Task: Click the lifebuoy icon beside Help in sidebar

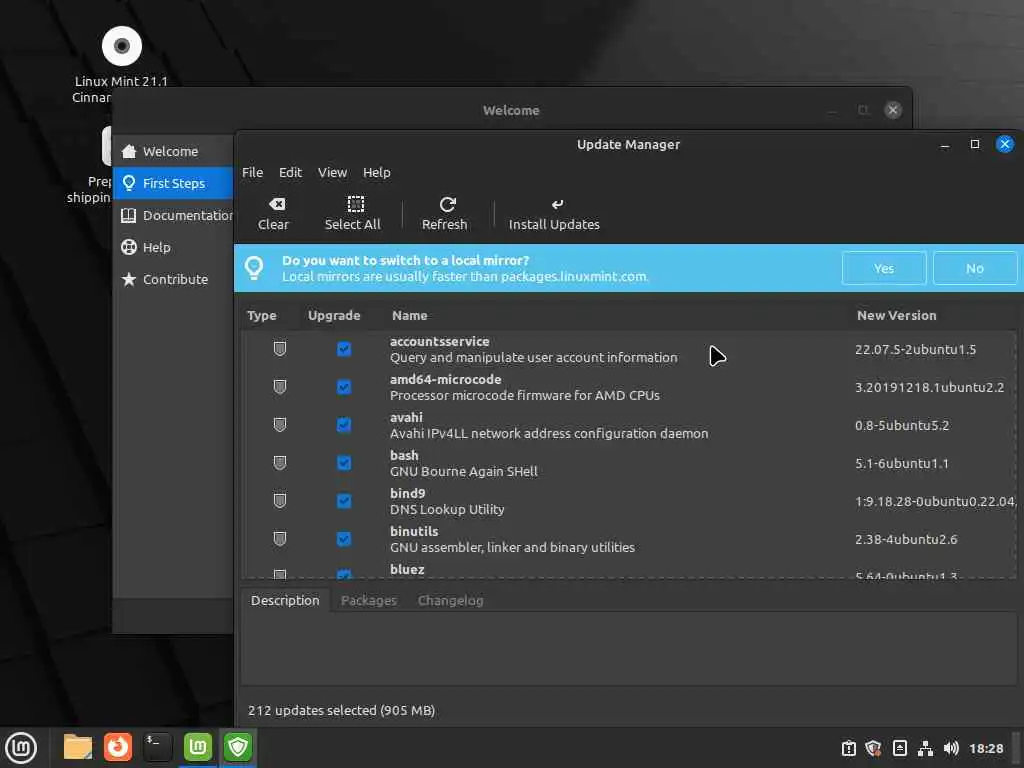Action: coord(129,247)
